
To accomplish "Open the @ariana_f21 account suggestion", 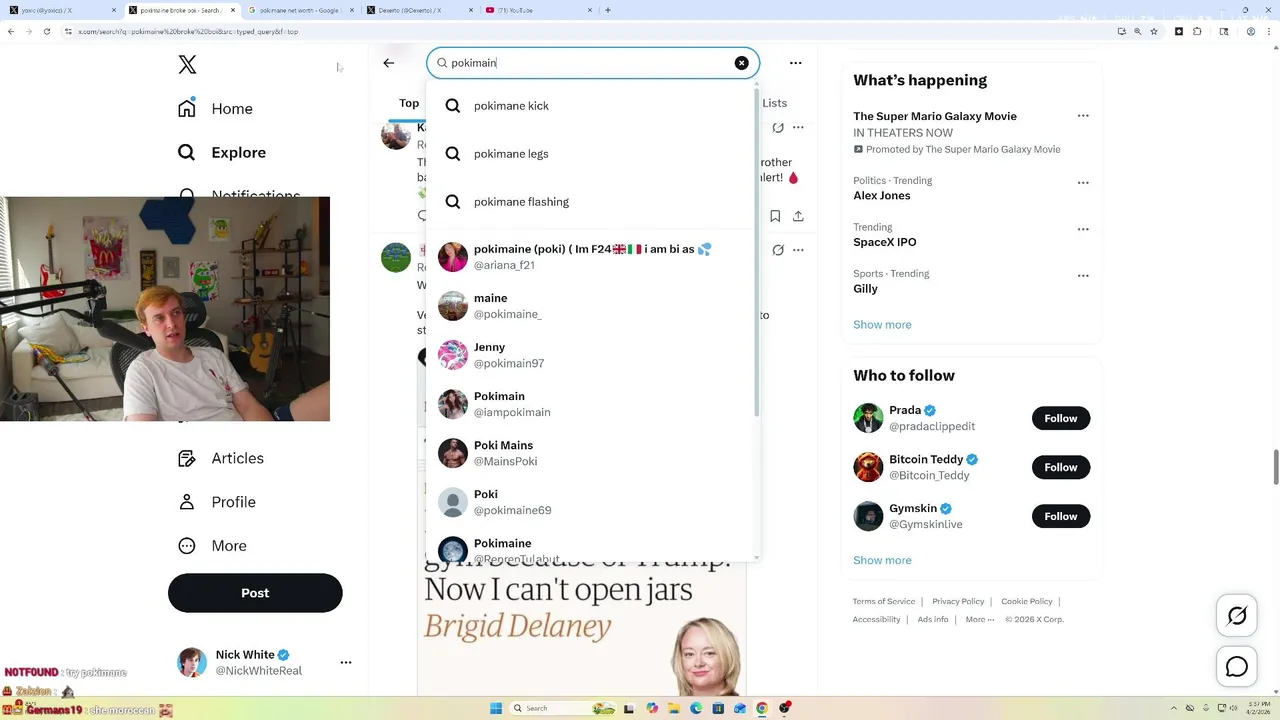I will point(592,257).
